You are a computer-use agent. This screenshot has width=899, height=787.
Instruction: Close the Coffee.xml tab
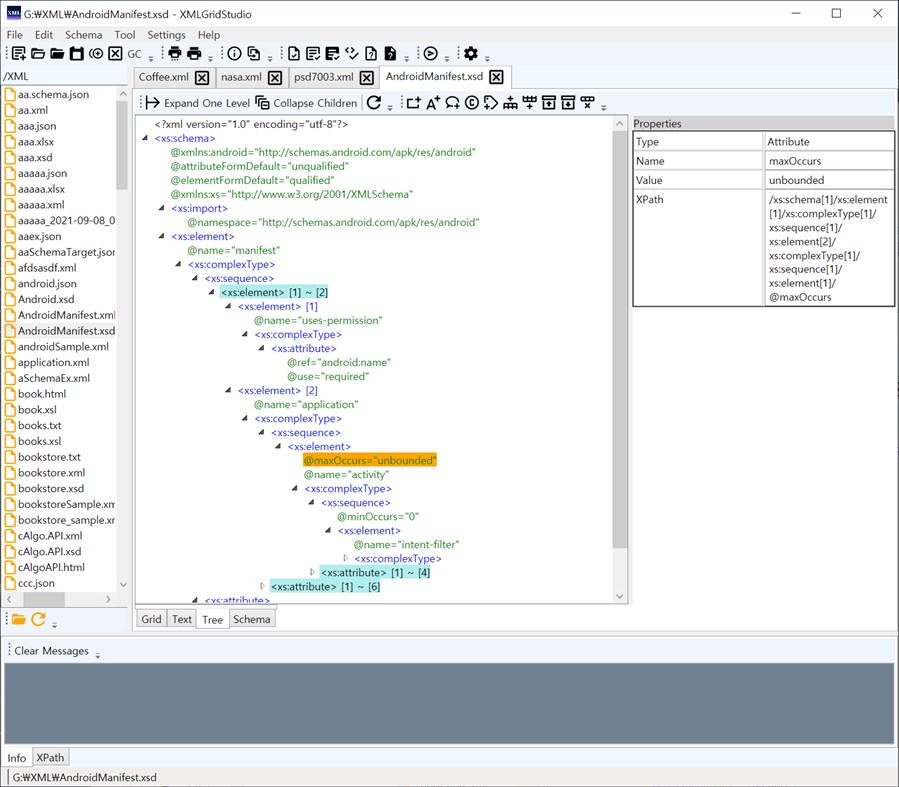pos(202,77)
